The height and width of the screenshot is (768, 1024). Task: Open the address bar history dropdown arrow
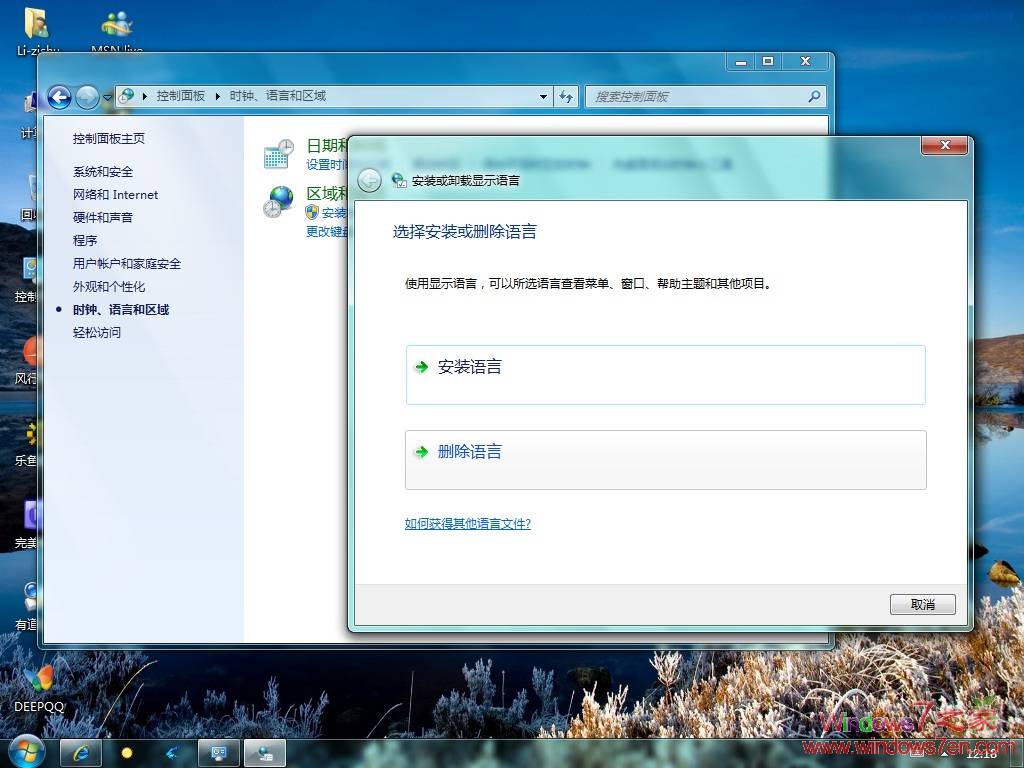pos(542,96)
